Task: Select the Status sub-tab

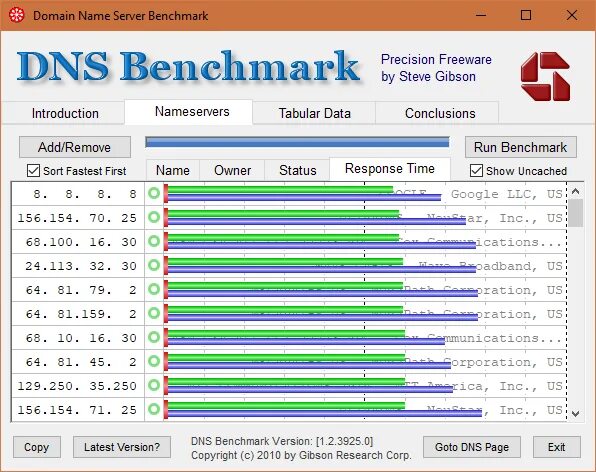Action: tap(297, 170)
